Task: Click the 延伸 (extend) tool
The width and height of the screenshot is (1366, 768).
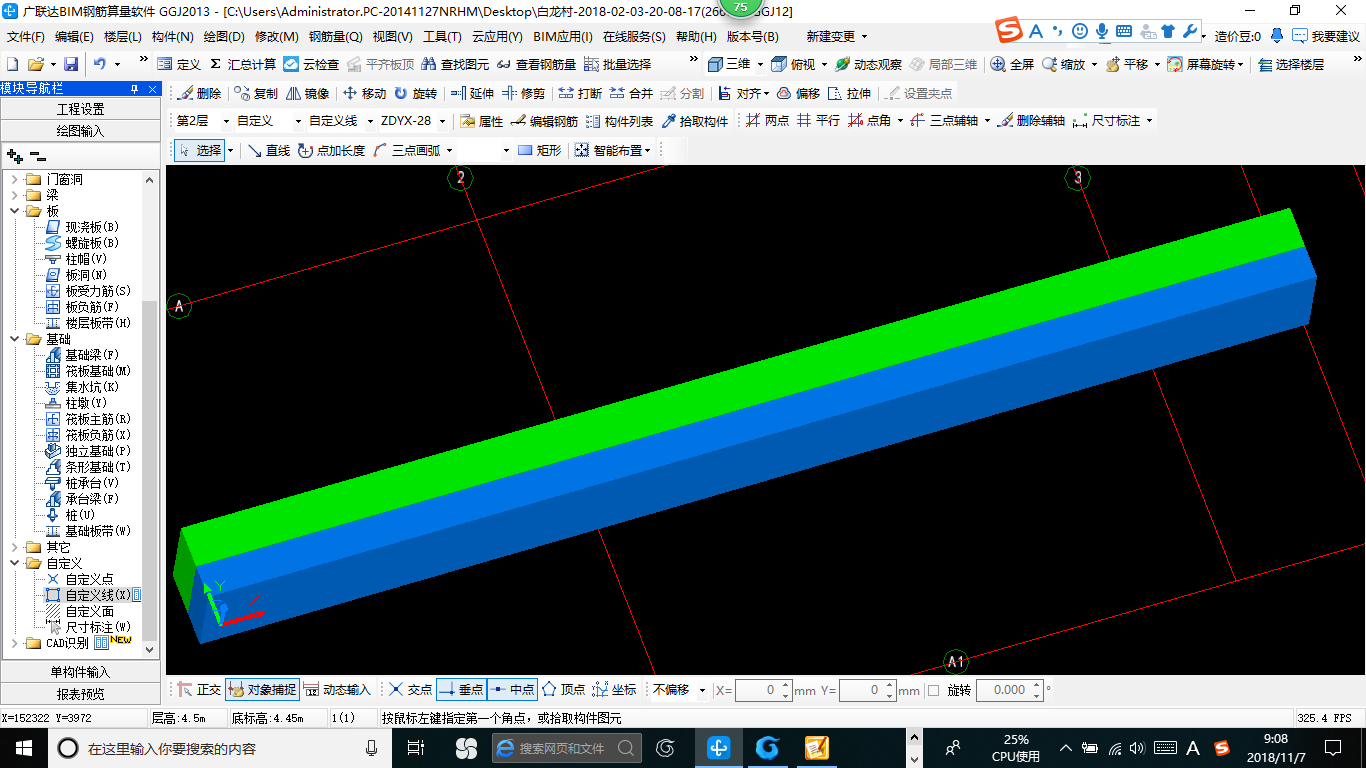Action: [x=473, y=93]
